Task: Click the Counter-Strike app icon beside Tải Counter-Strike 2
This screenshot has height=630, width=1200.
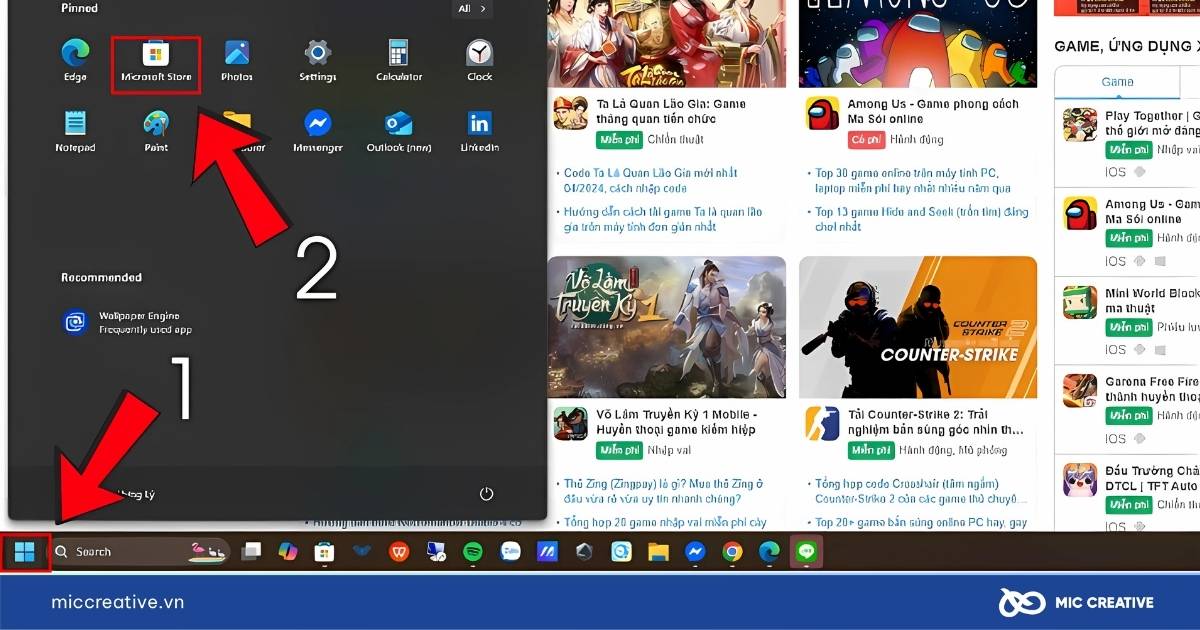Action: tap(822, 423)
